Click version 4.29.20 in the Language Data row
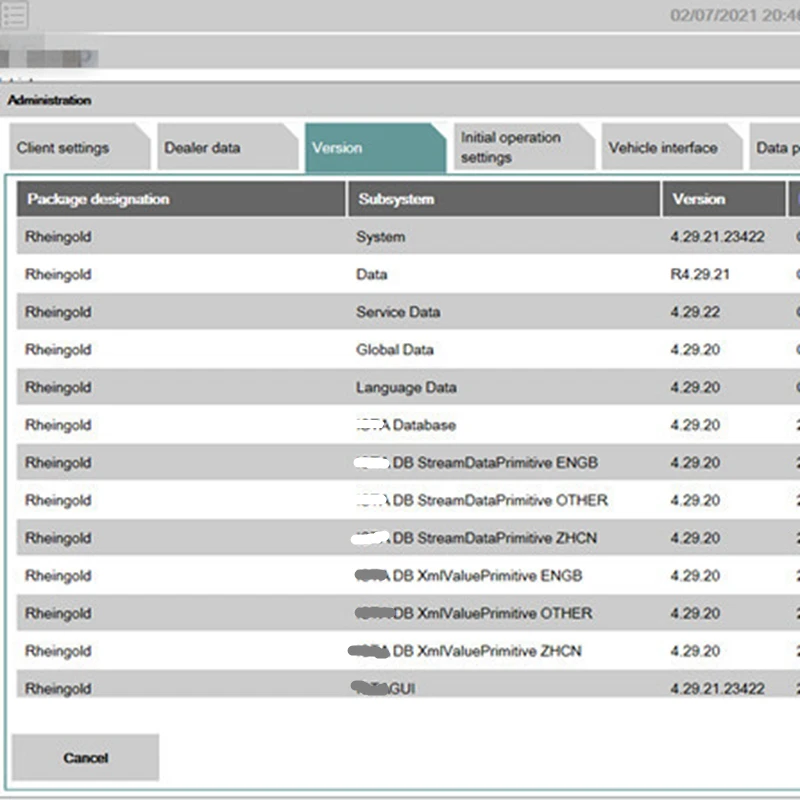Screen dimensions: 800x800 tap(695, 387)
